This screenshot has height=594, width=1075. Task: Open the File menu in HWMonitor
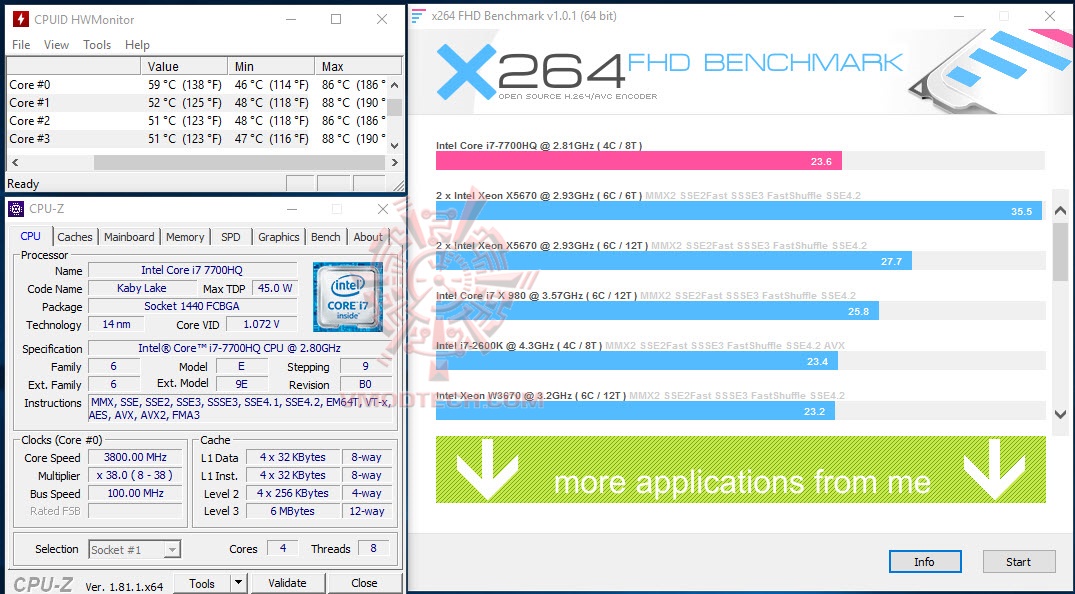21,45
